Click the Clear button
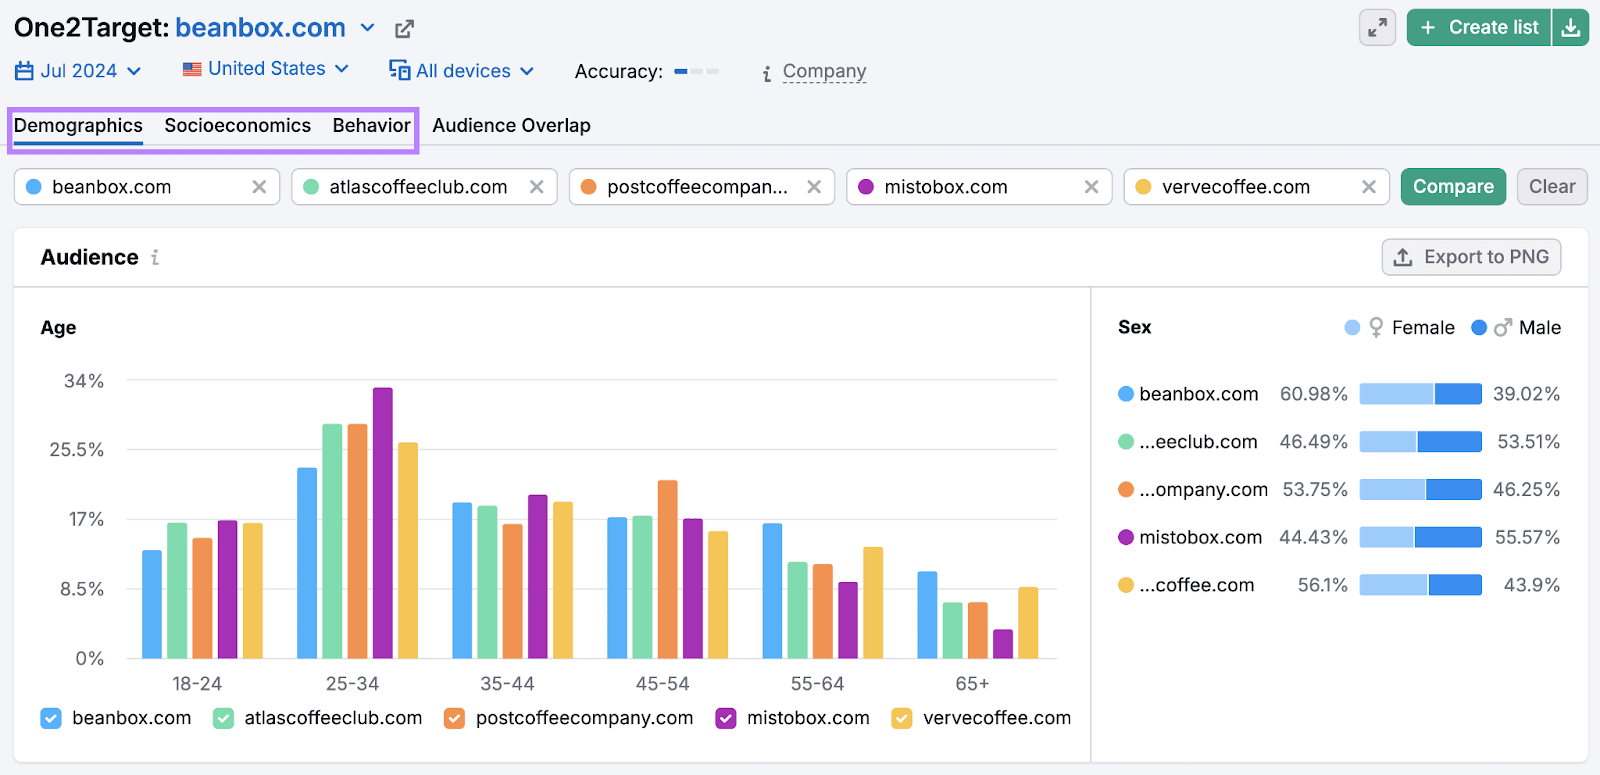Image resolution: width=1600 pixels, height=775 pixels. [1552, 187]
